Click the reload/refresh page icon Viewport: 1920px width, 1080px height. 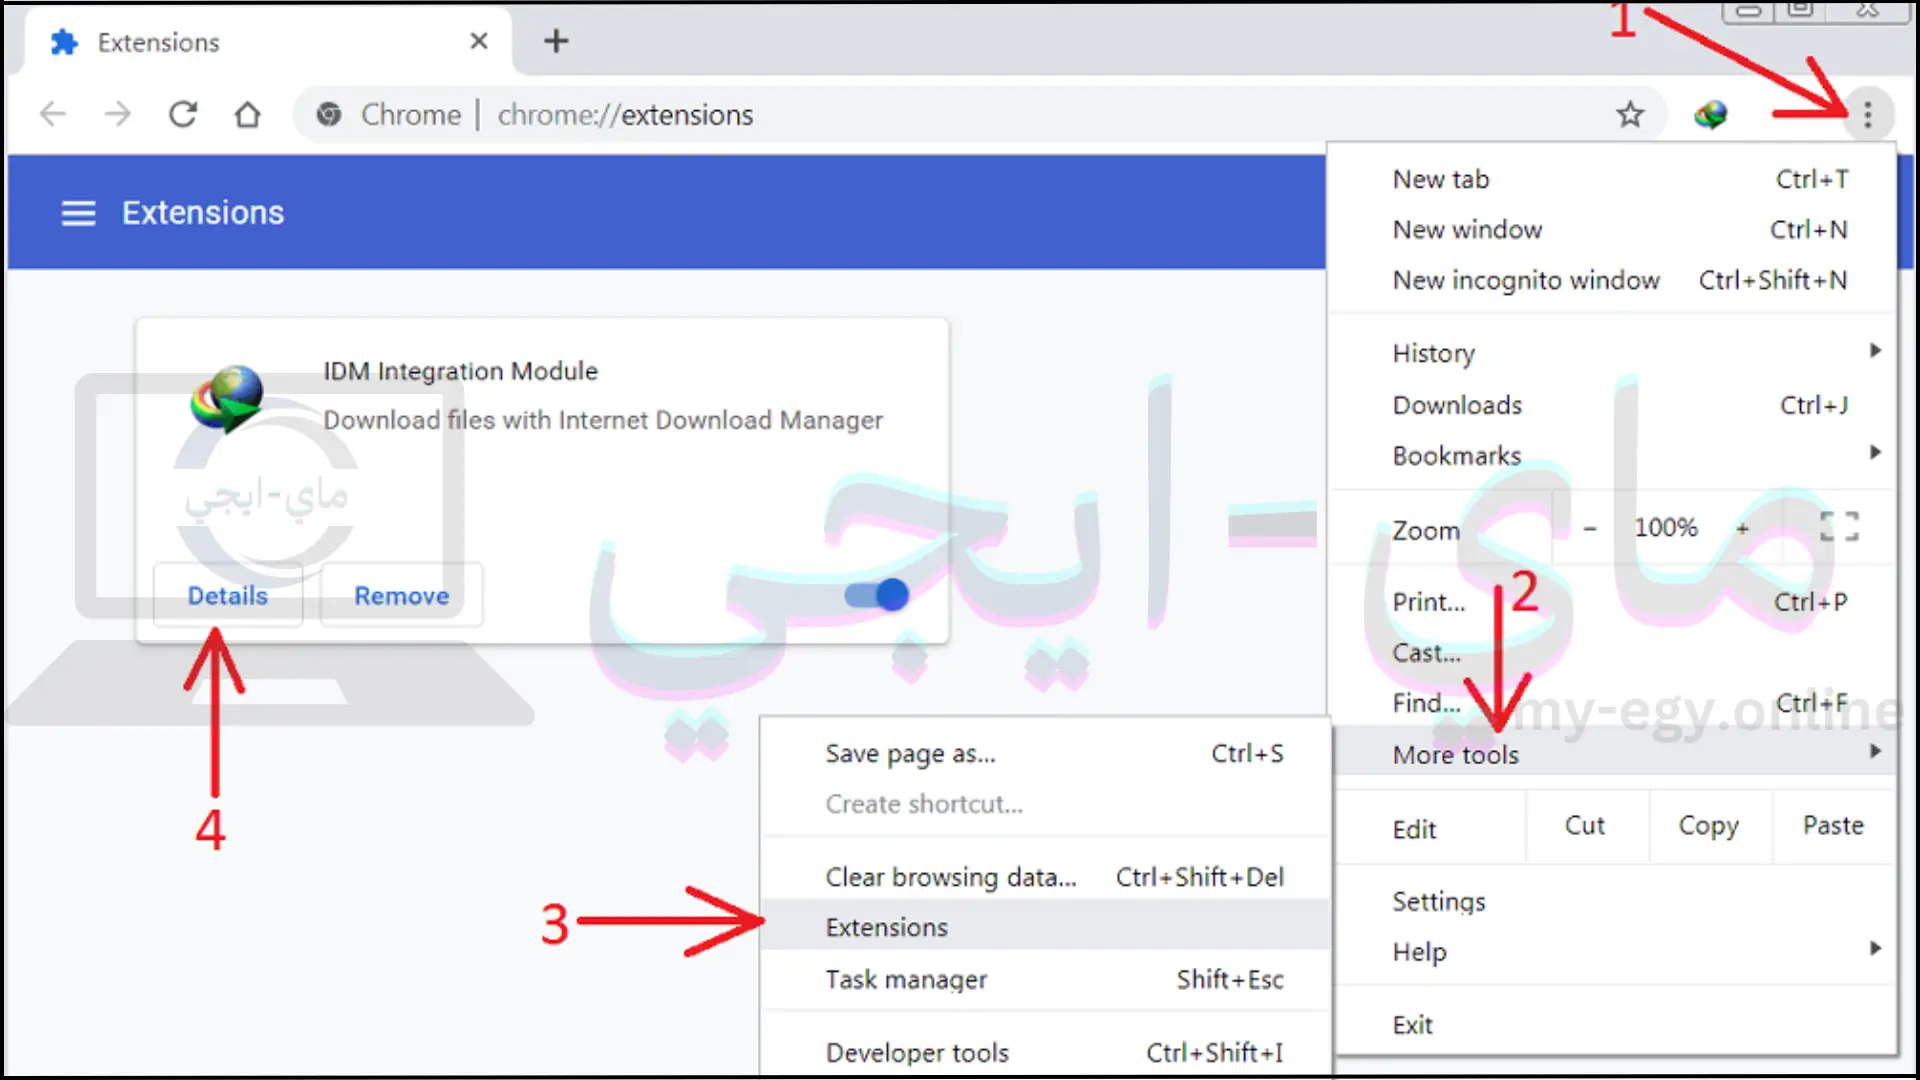pos(183,115)
